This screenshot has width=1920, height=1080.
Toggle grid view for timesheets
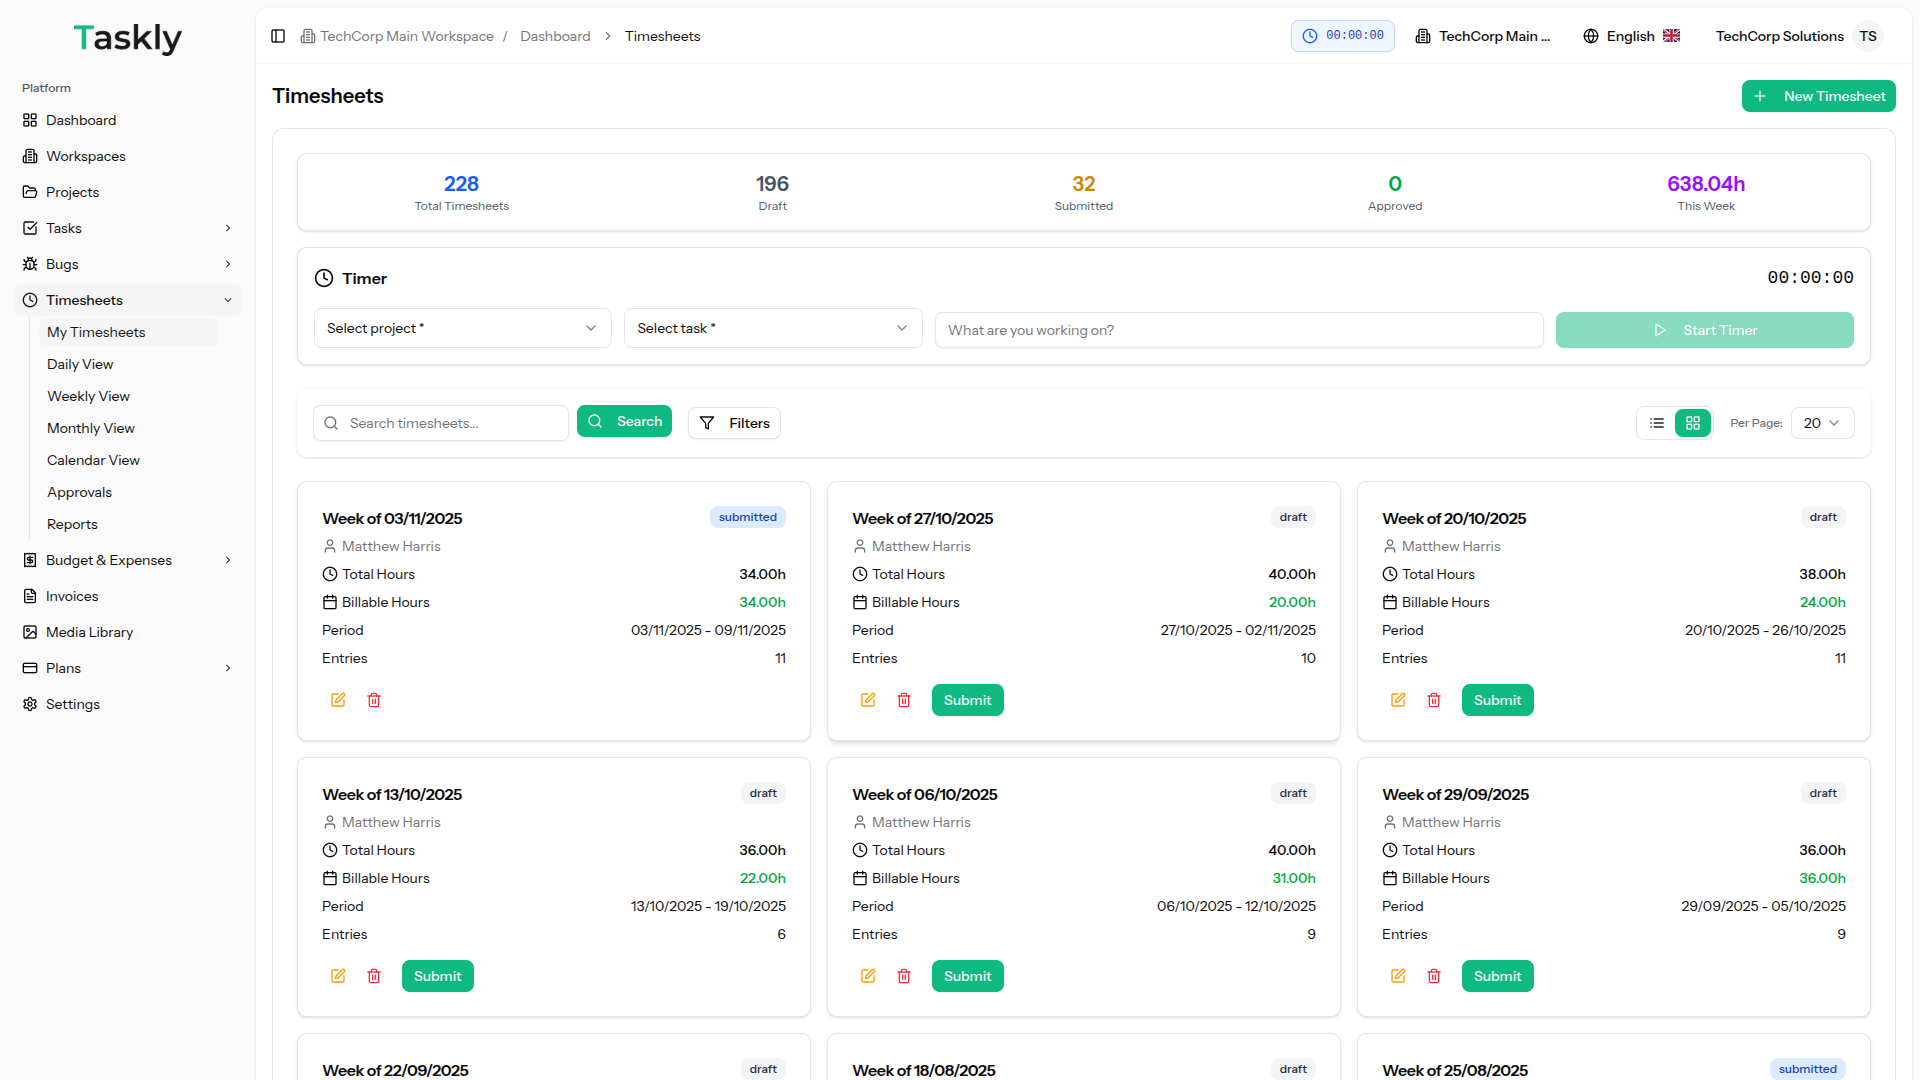point(1692,423)
